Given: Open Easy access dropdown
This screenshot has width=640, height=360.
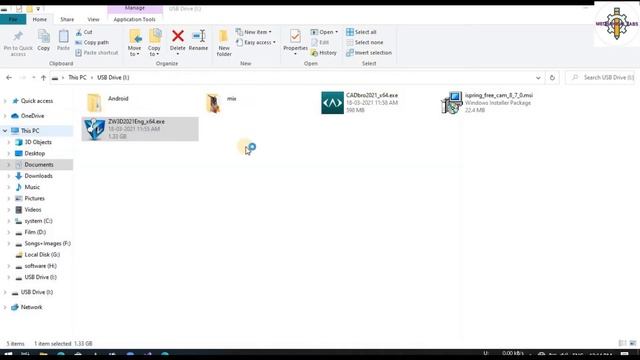Looking at the screenshot, I should click(256, 42).
